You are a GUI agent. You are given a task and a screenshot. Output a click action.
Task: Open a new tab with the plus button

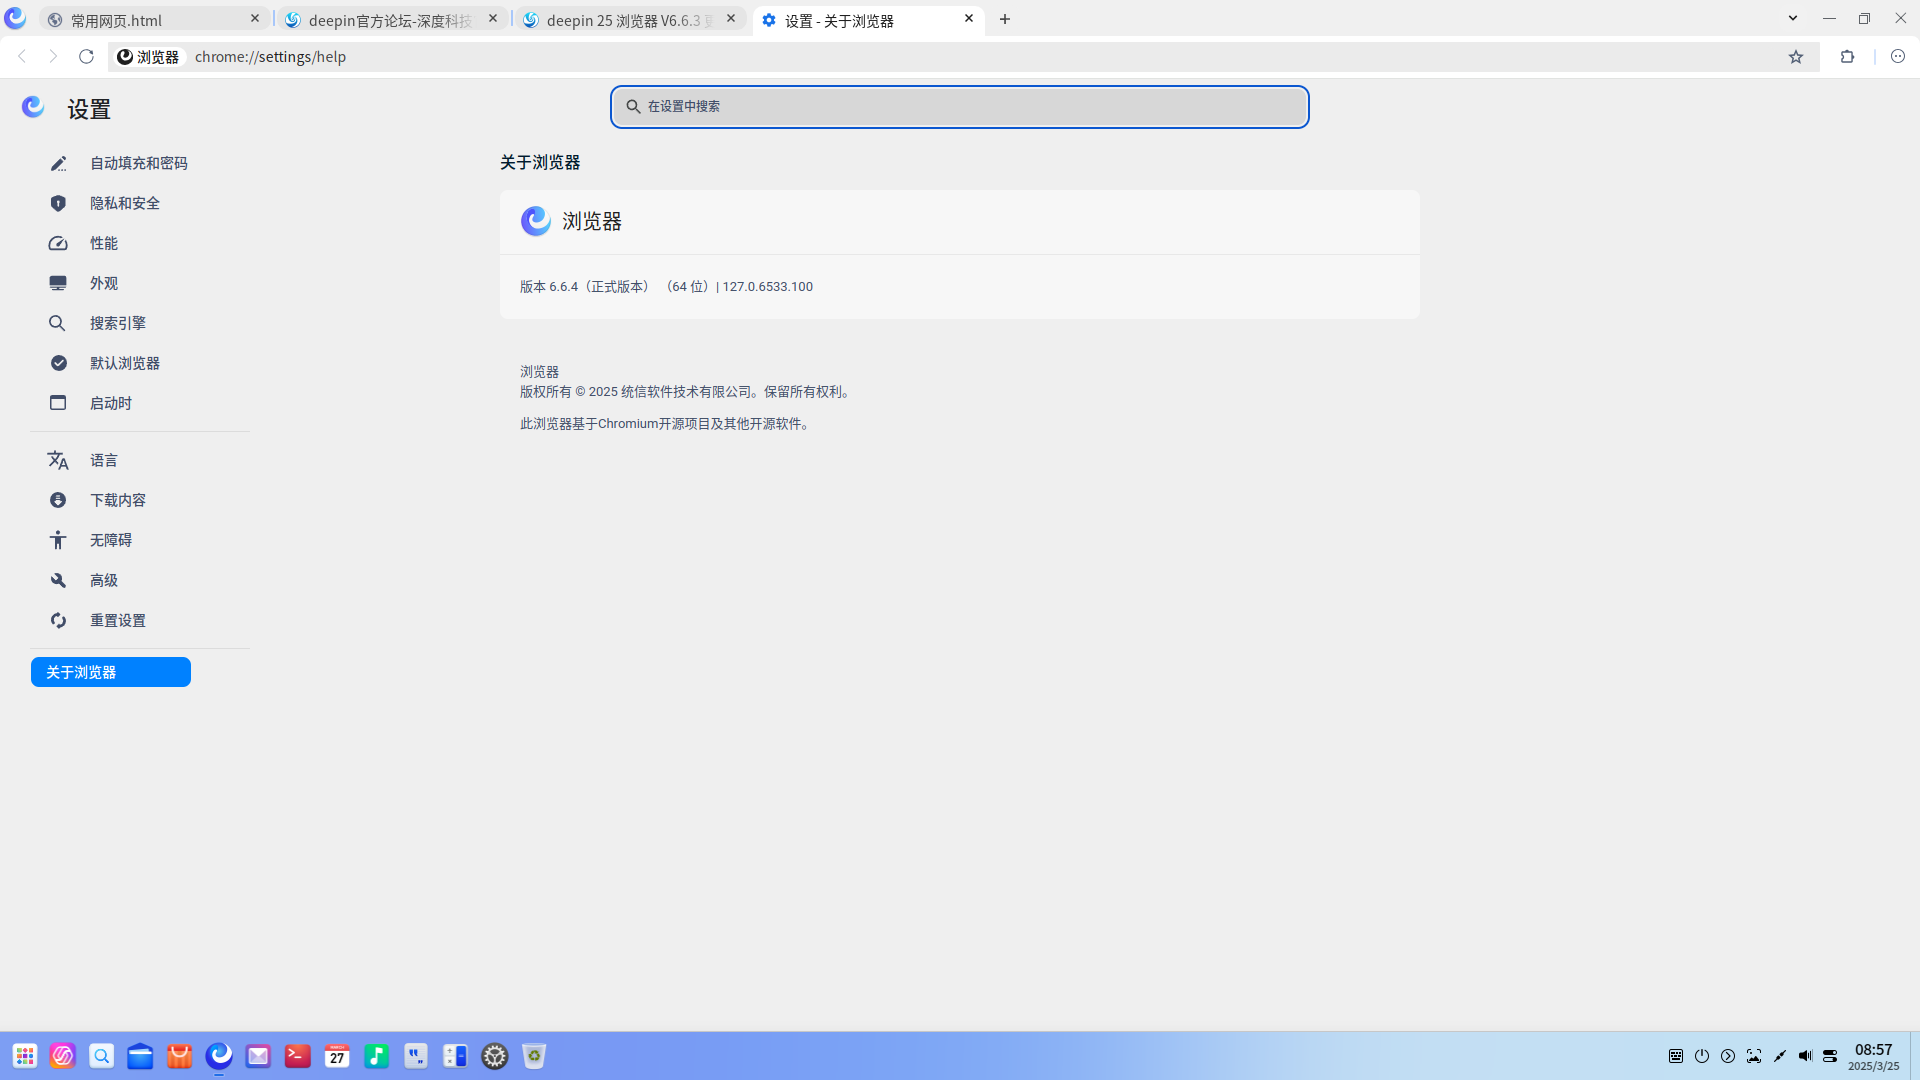1005,19
